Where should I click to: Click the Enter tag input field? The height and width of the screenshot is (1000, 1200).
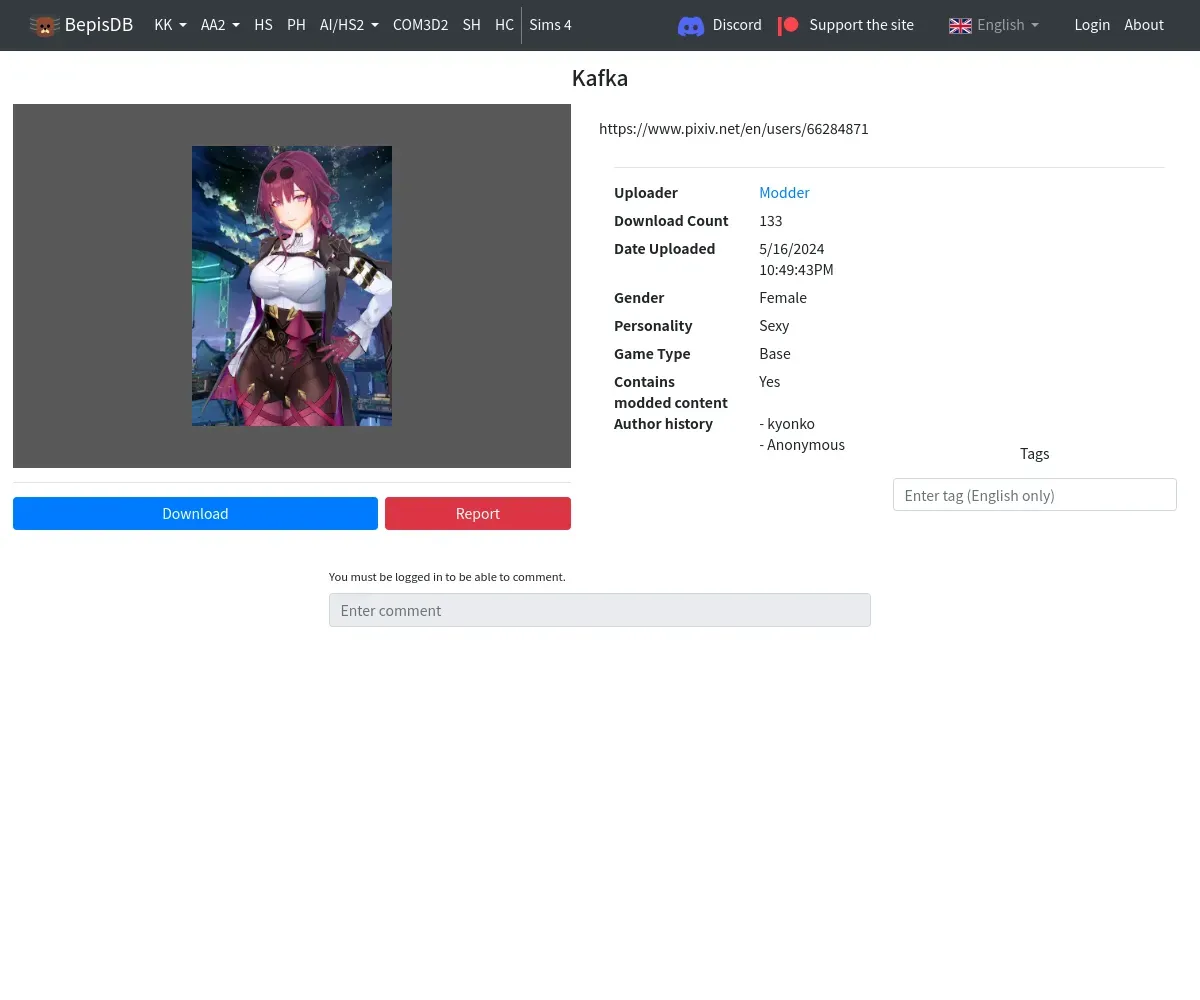tap(1034, 495)
